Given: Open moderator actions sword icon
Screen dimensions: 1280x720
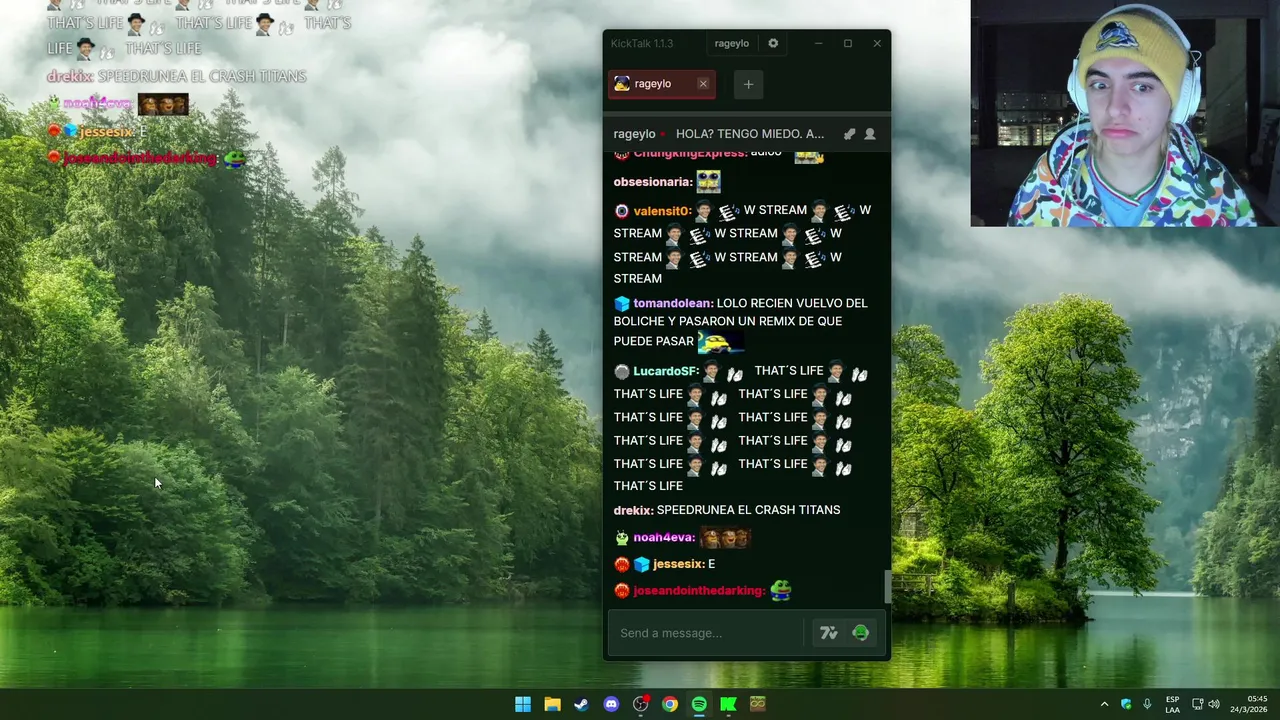Looking at the screenshot, I should point(849,134).
